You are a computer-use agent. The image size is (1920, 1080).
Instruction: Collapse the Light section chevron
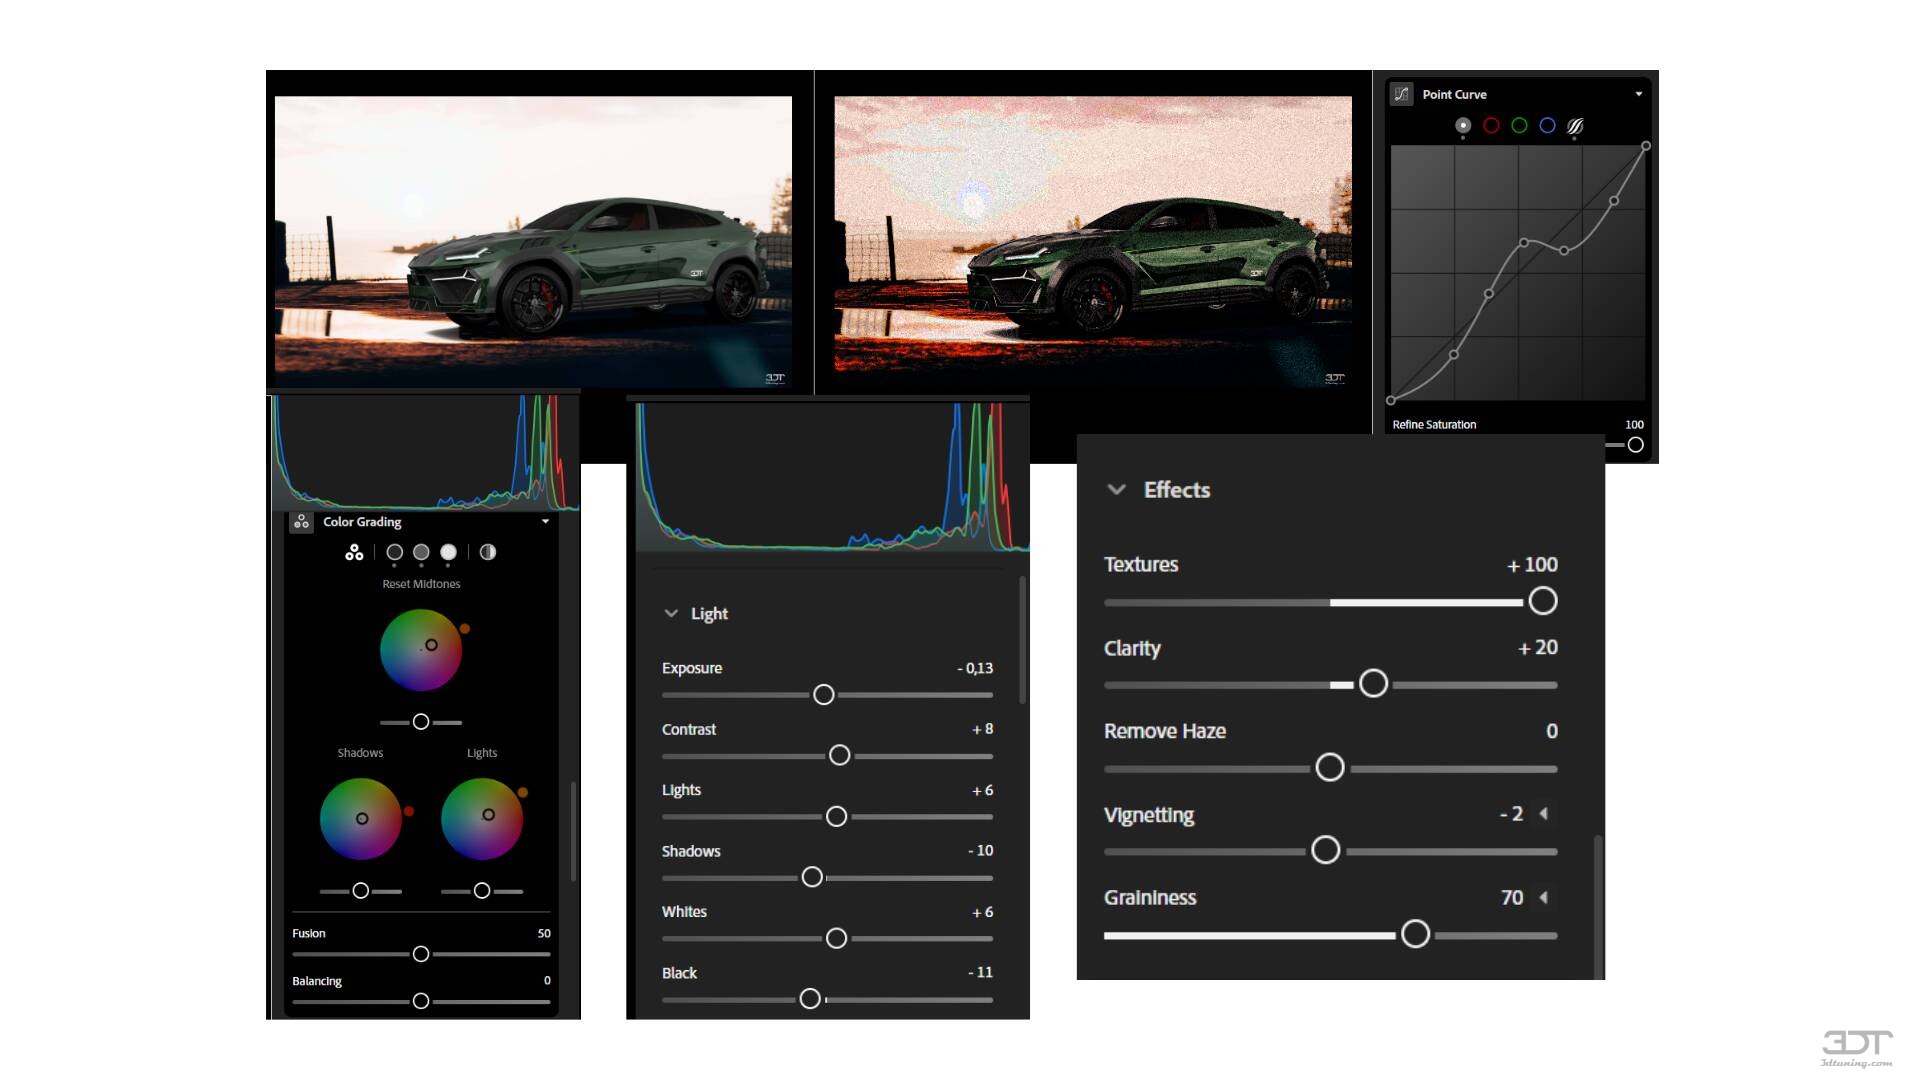tap(671, 613)
